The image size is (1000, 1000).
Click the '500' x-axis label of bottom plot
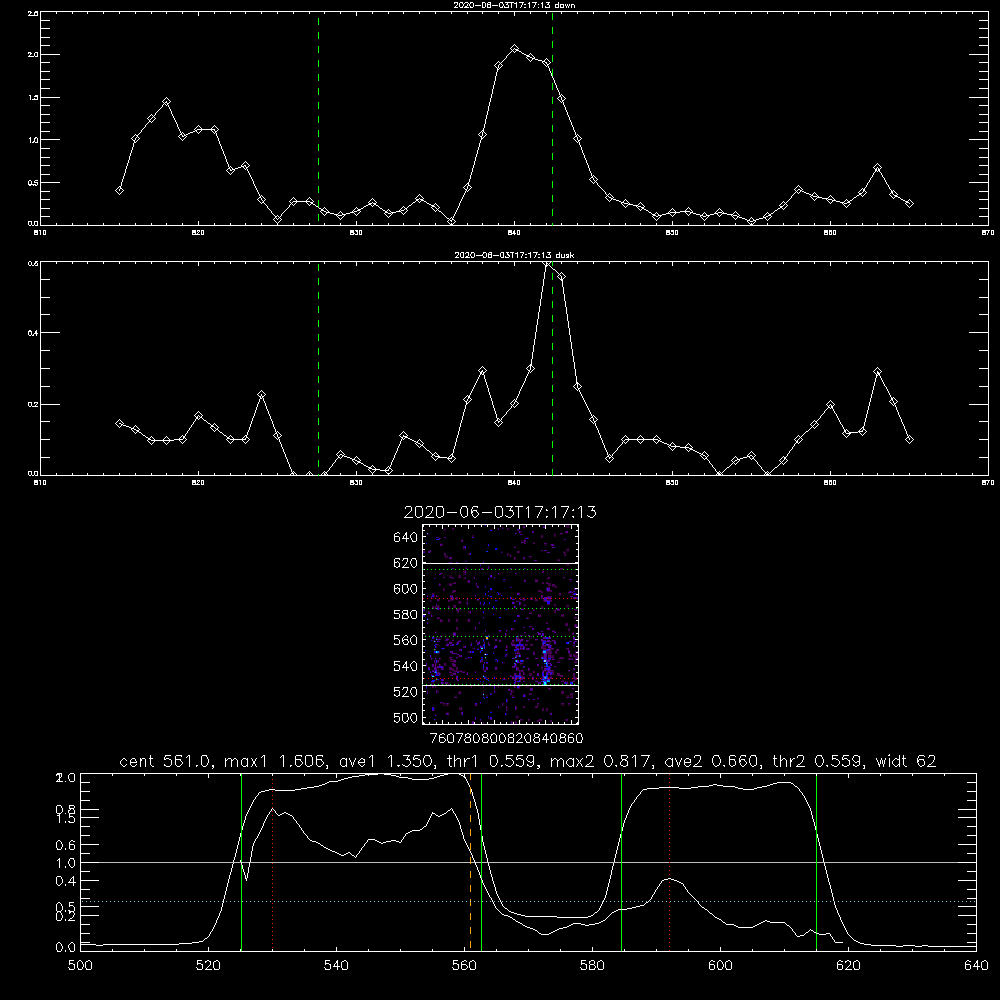point(80,966)
